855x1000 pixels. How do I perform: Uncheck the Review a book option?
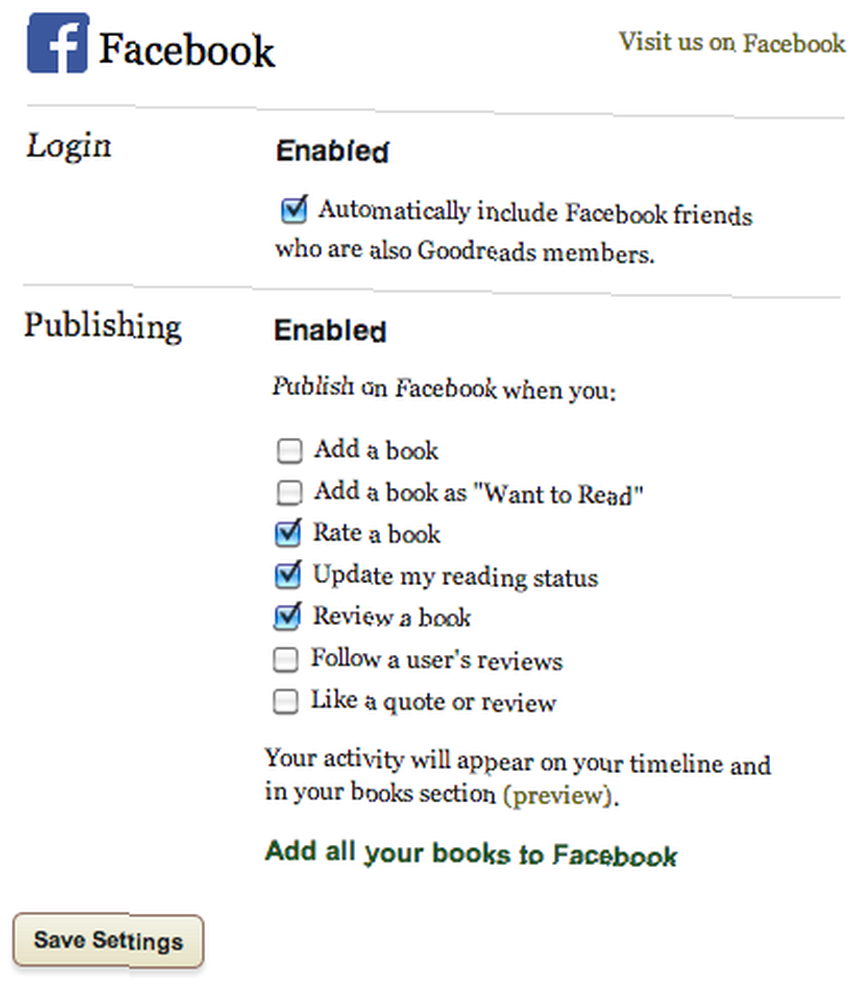(288, 616)
